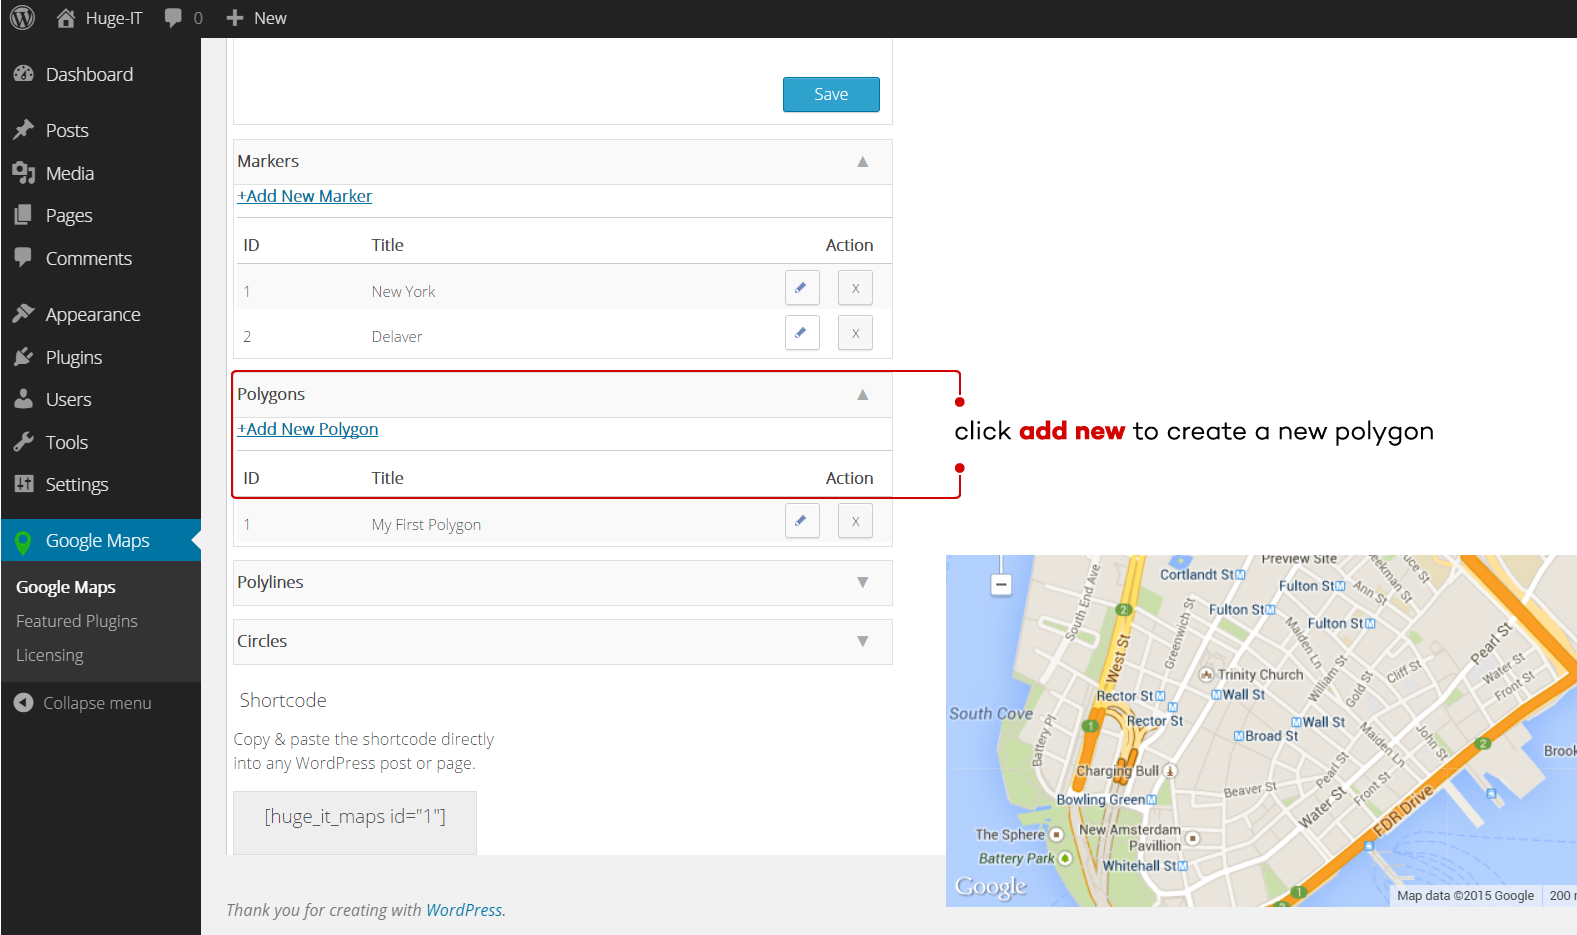
Task: Click The Sphere marker on map
Action: (x=1056, y=834)
